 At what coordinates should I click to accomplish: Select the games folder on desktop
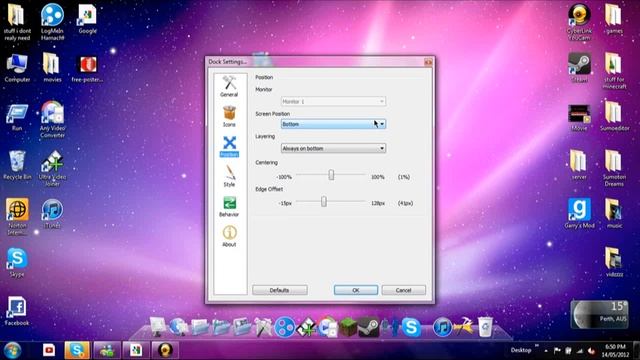pos(614,19)
